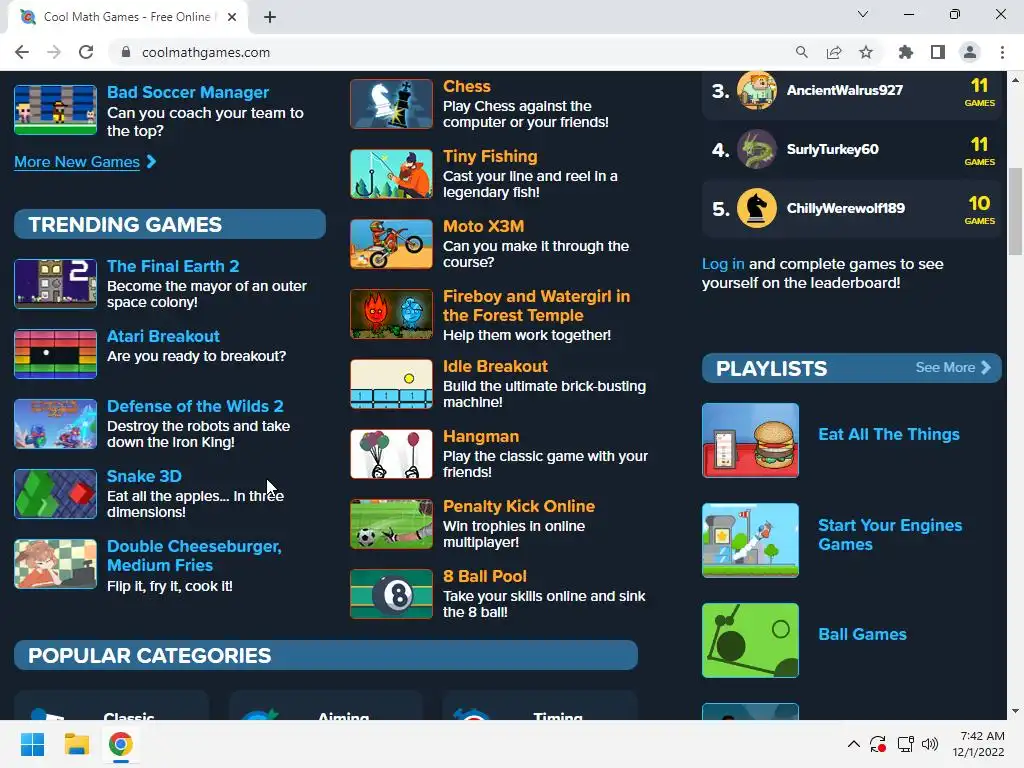Open Double Cheeseburger, Medium Fries

pos(194,556)
